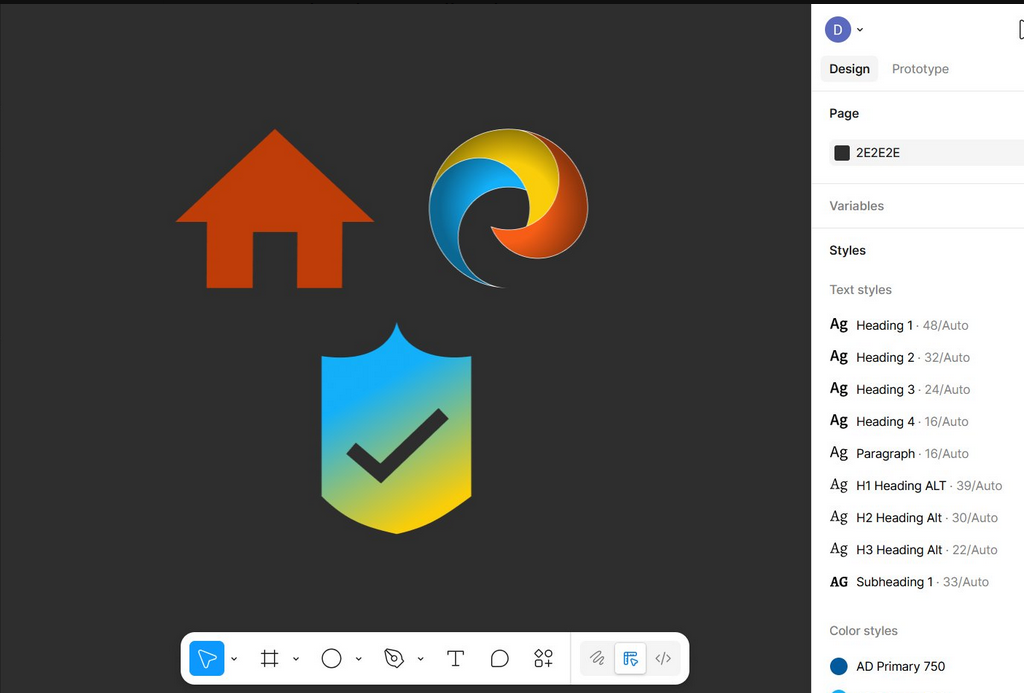Select the Comment tool
Image resolution: width=1024 pixels, height=693 pixels.
500,658
